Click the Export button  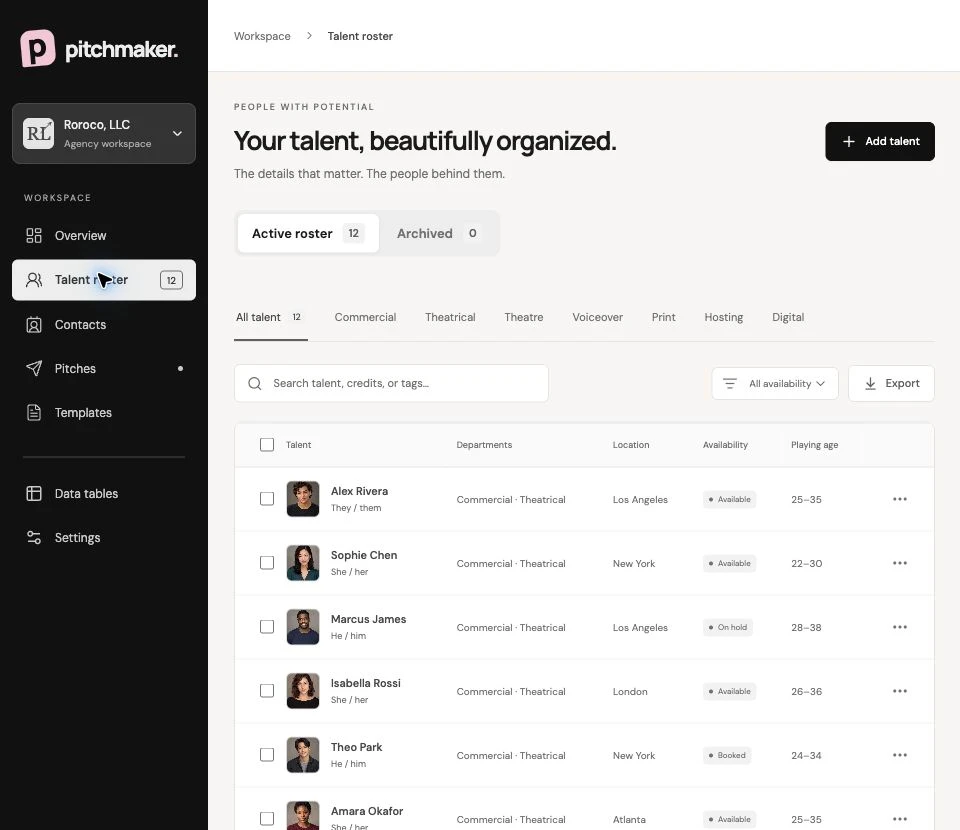pos(891,383)
